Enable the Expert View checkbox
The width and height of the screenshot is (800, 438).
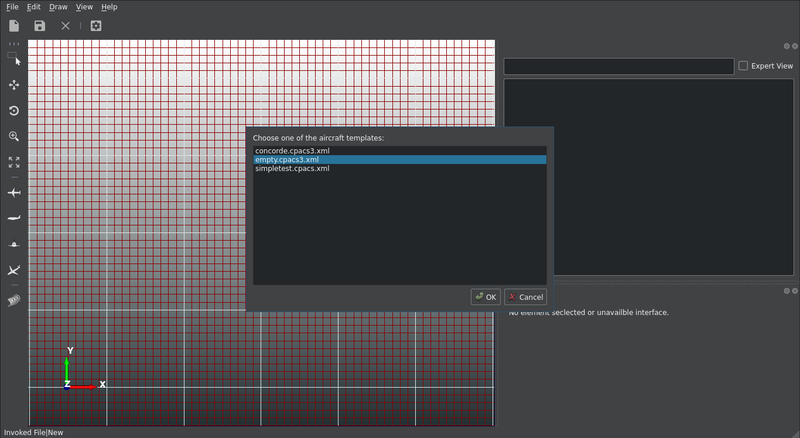click(743, 66)
